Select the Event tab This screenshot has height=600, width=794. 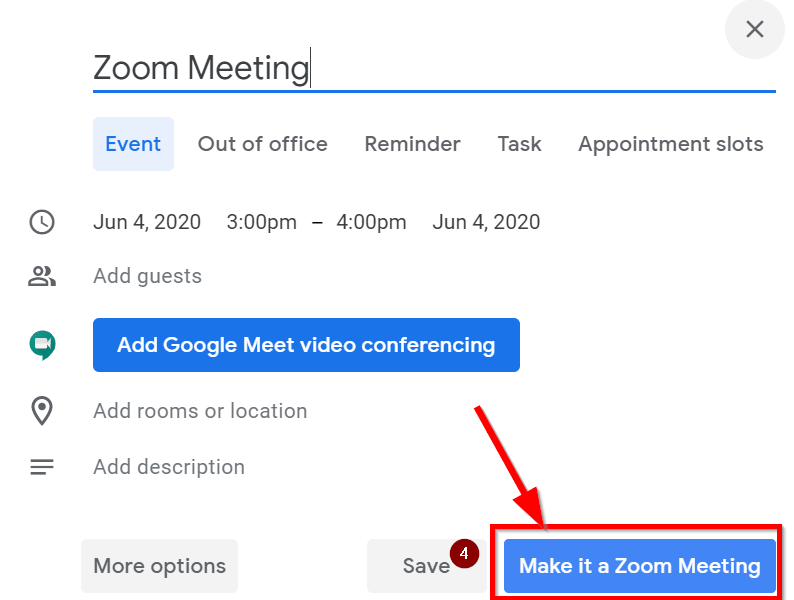(x=133, y=144)
